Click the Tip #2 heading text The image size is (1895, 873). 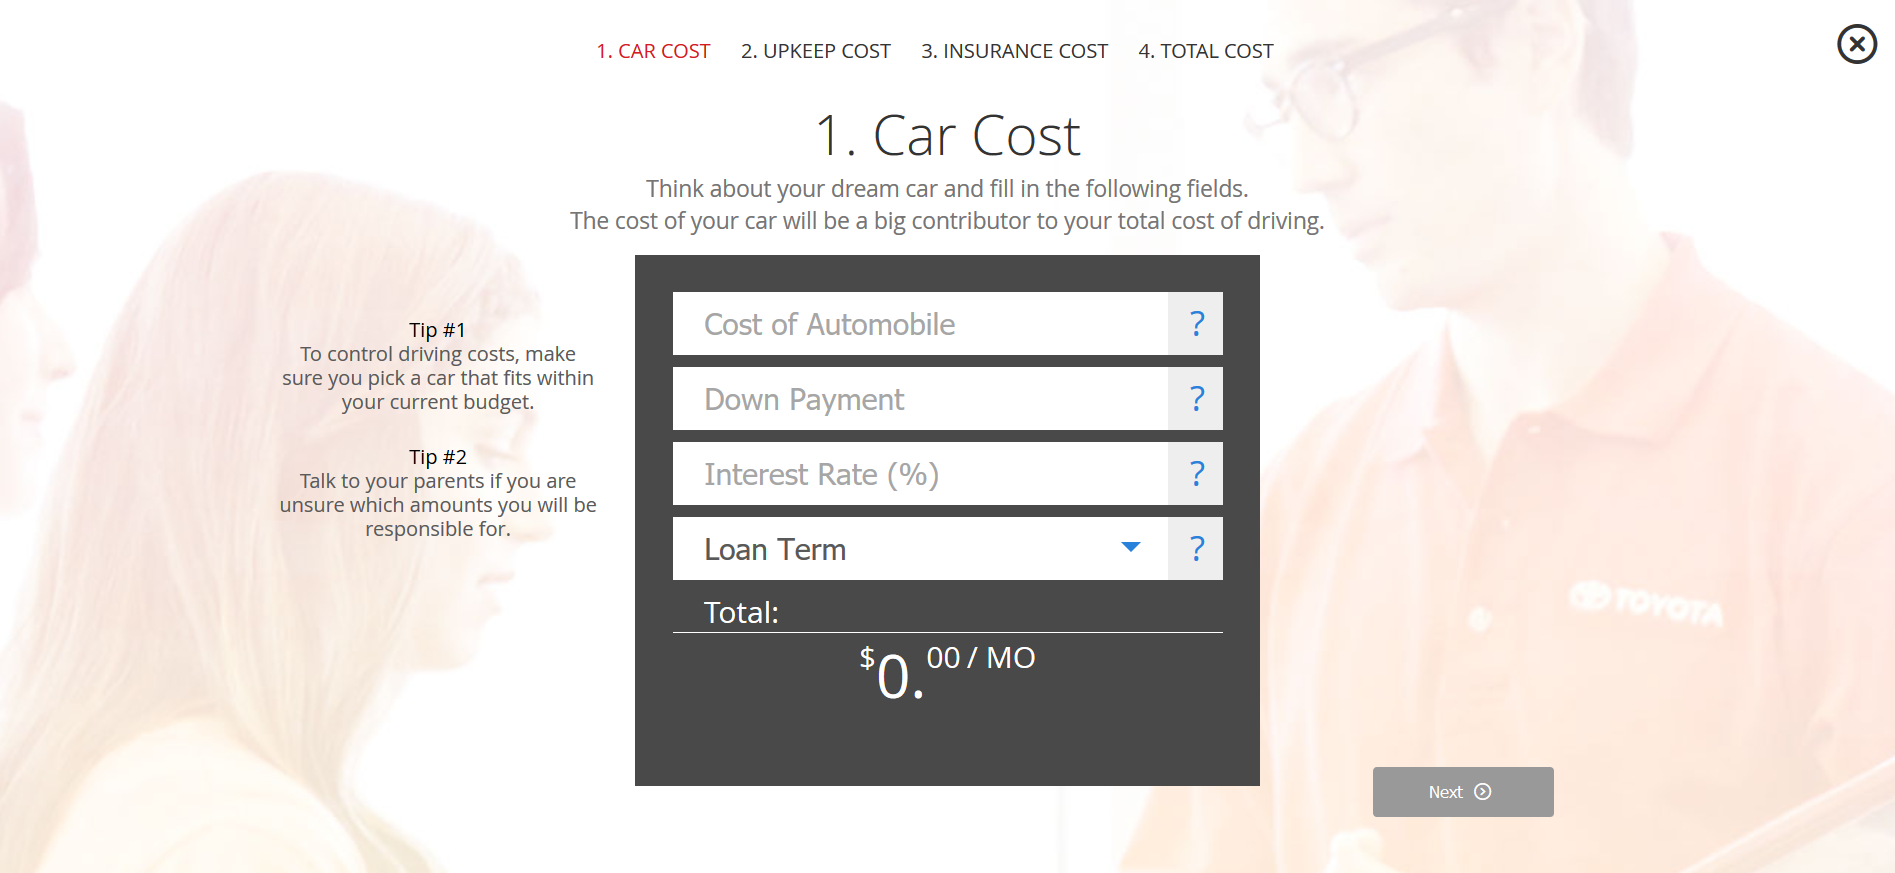[437, 457]
